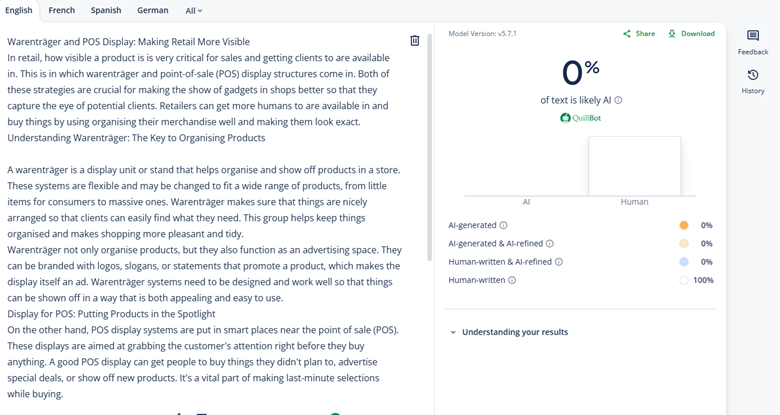Open the All languages dropdown
Screen dimensions: 780x415
point(194,11)
